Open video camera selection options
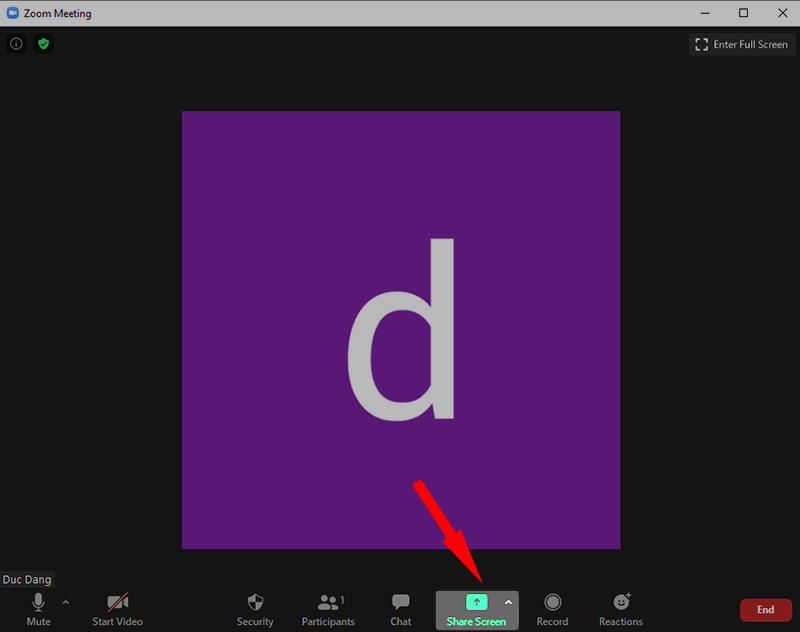 [144, 602]
